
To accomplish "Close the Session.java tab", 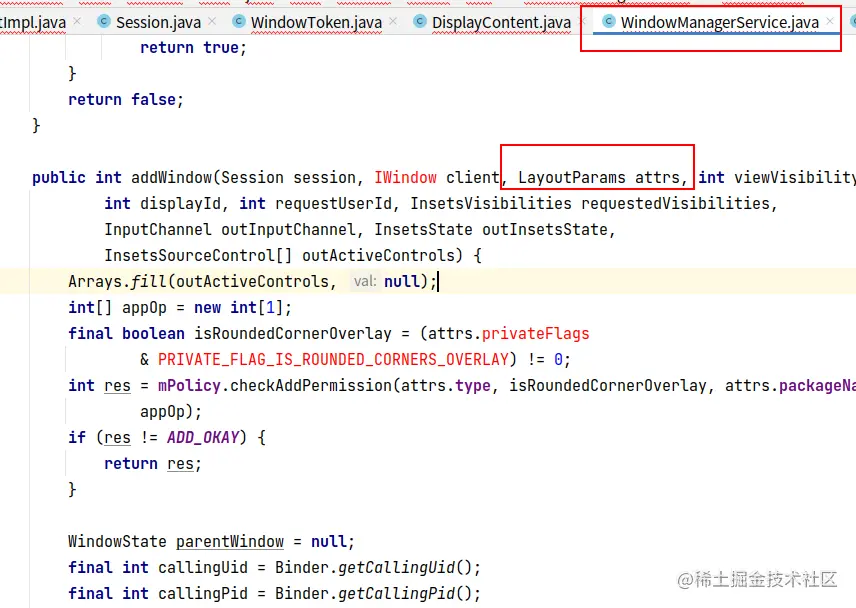I will click(212, 21).
